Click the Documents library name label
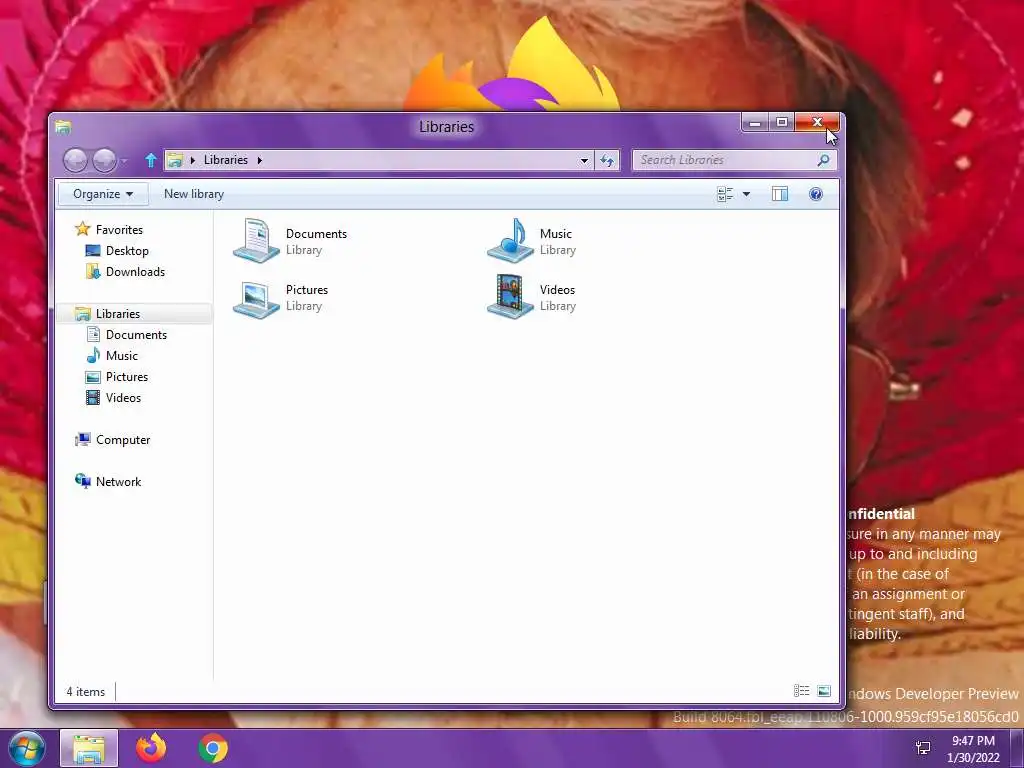Screen dimensions: 1024x768 (x=316, y=234)
